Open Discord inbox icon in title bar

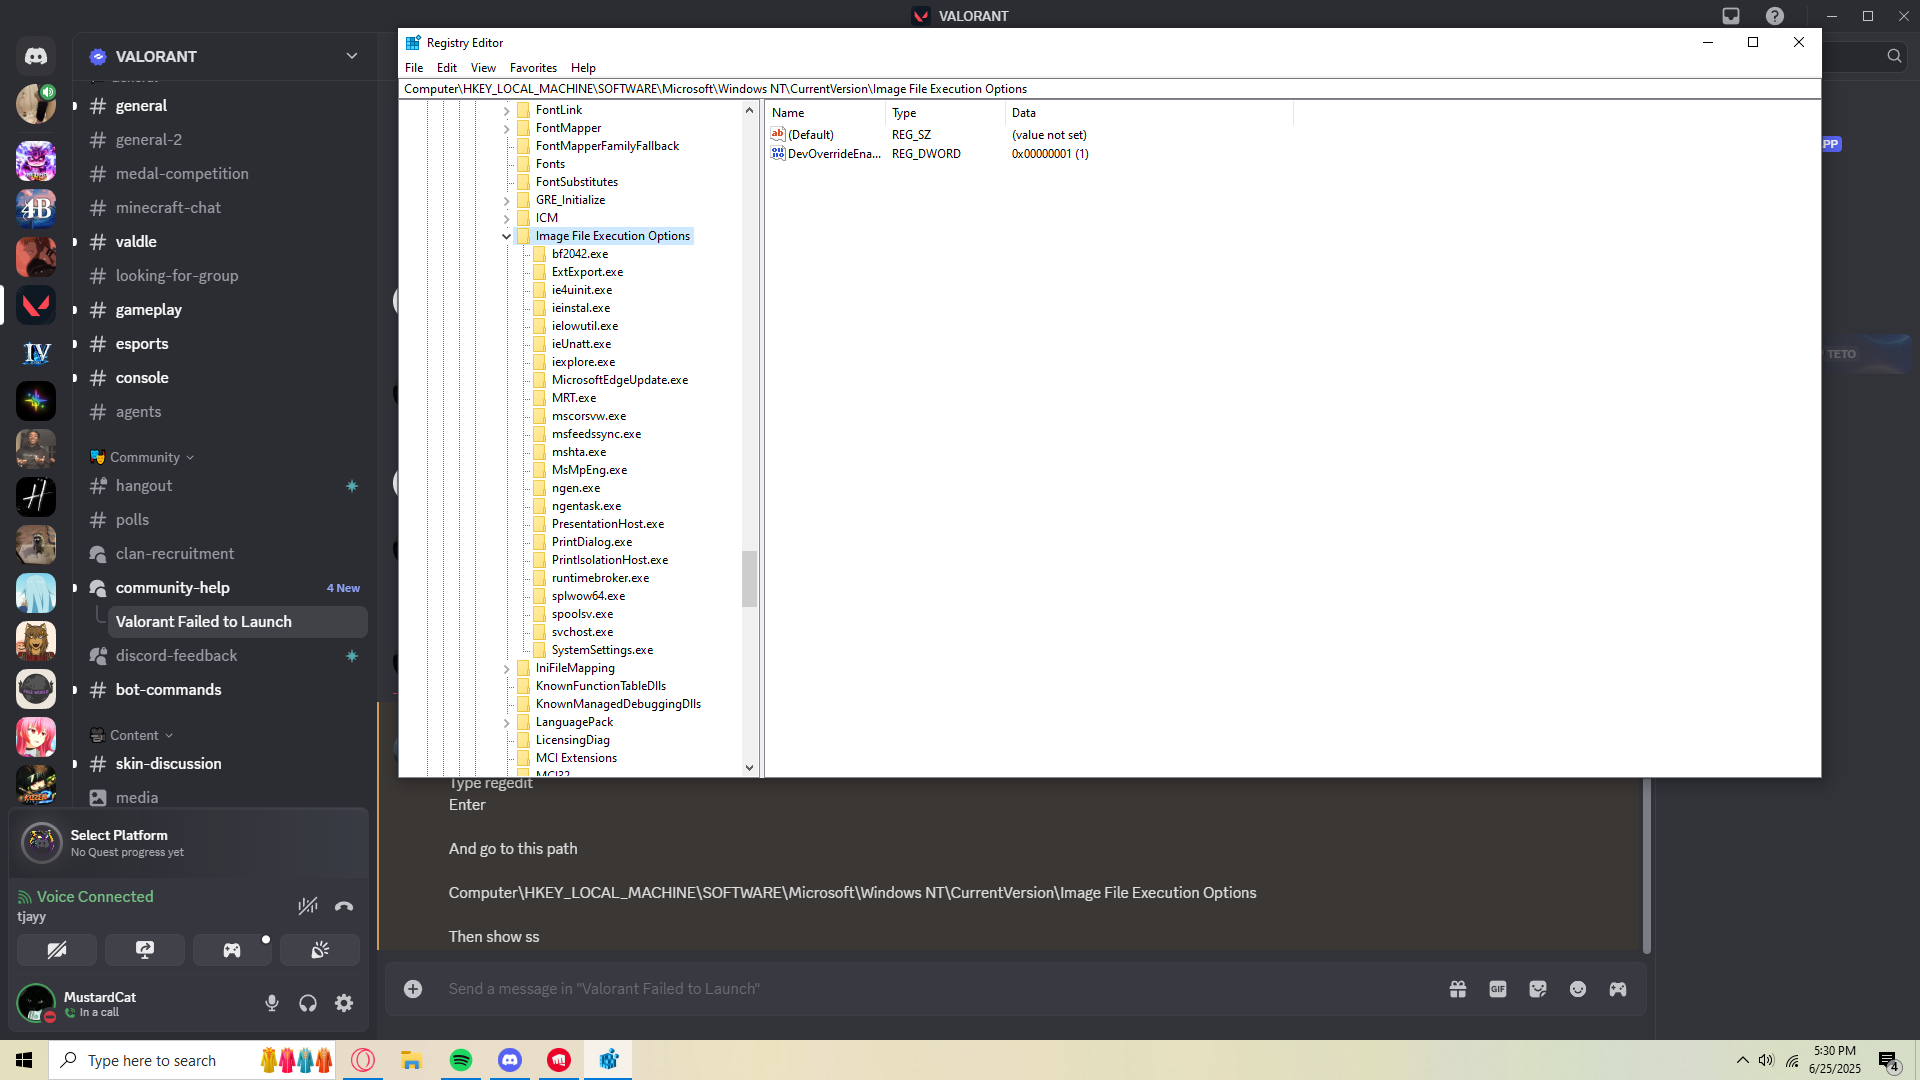point(1731,16)
